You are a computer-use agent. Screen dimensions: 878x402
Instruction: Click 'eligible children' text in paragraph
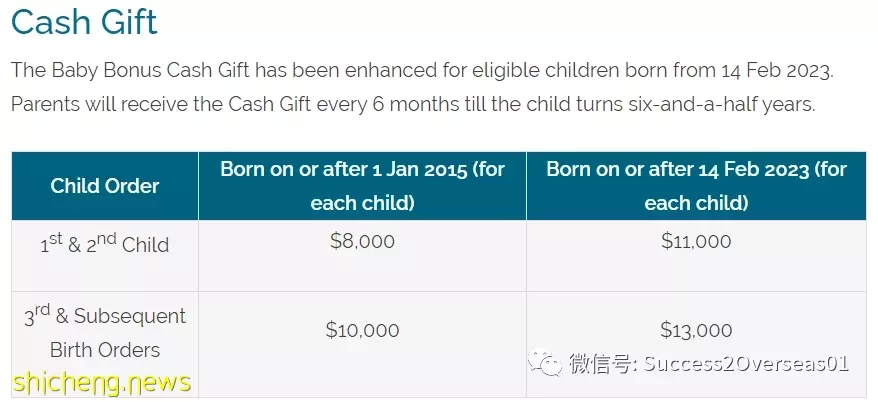(x=545, y=71)
